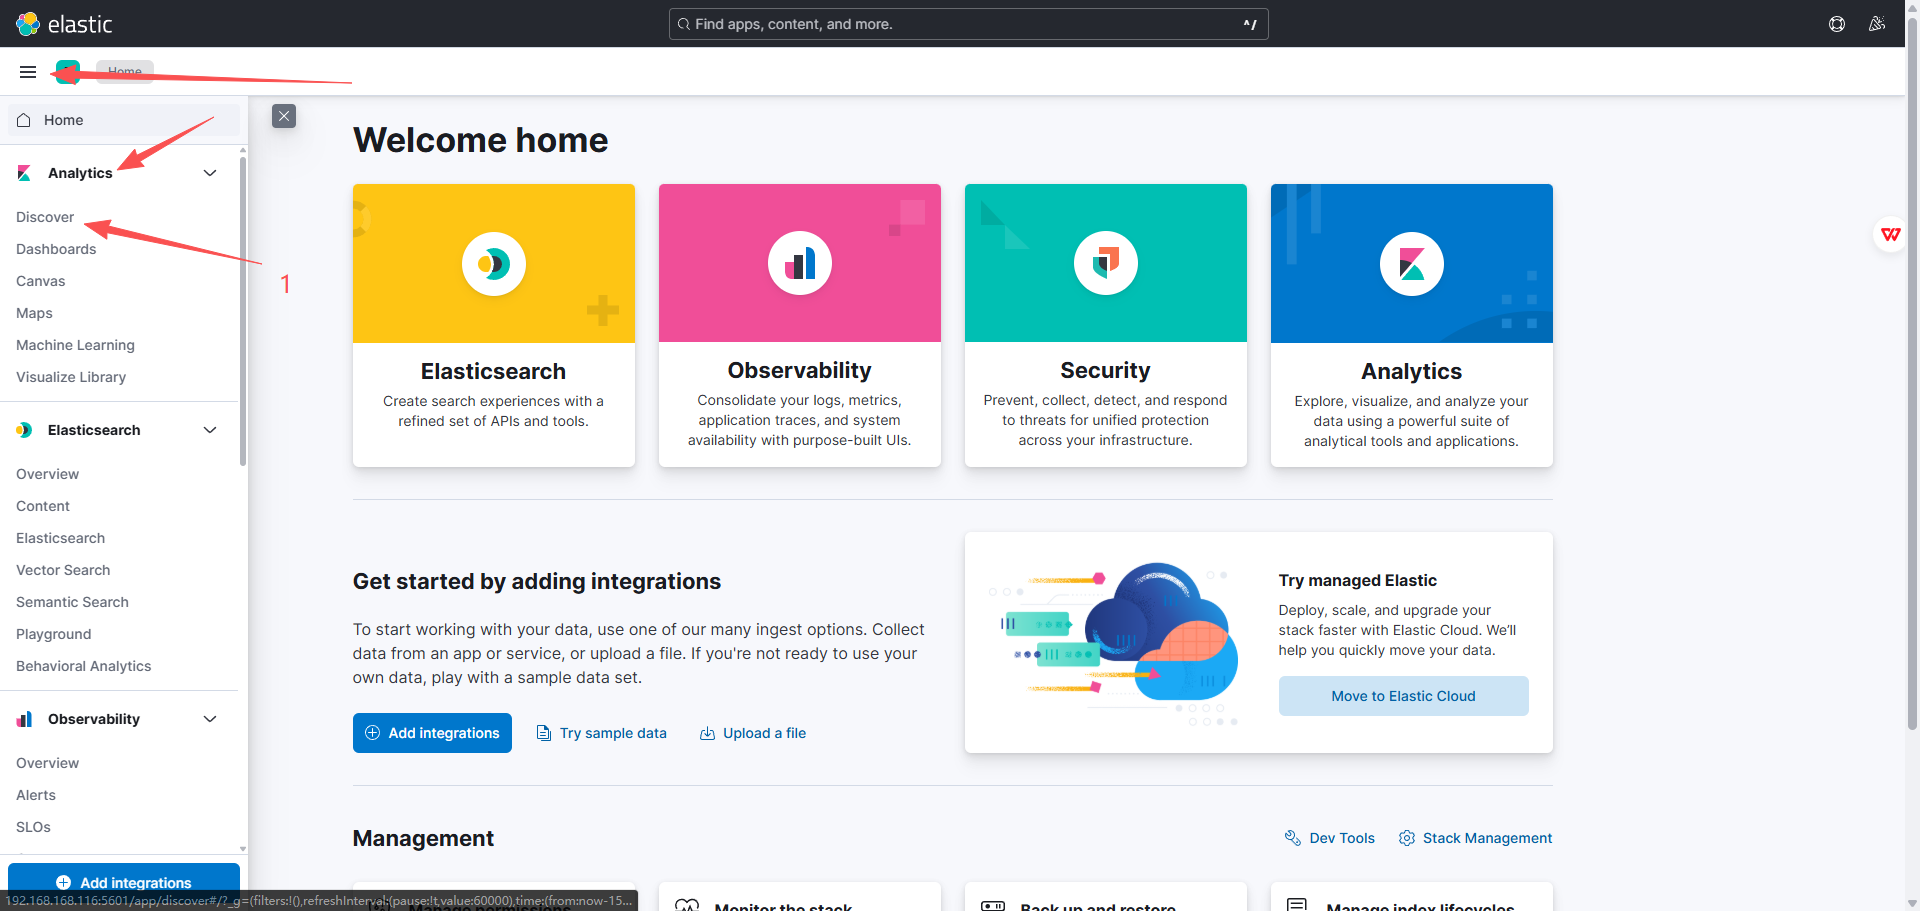
Task: Click the Try managed Elastic cloud illustration
Action: 1113,643
